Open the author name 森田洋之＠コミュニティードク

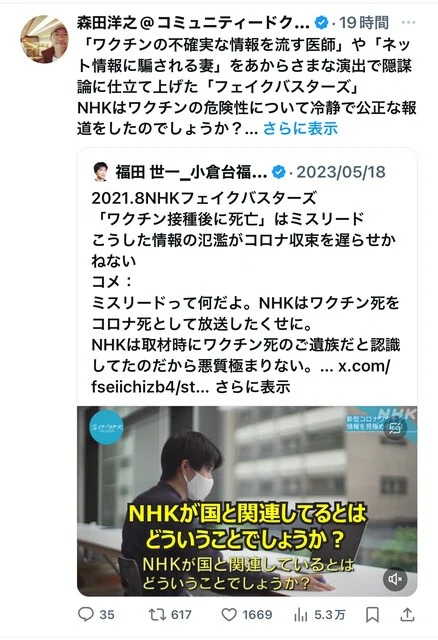(x=193, y=23)
